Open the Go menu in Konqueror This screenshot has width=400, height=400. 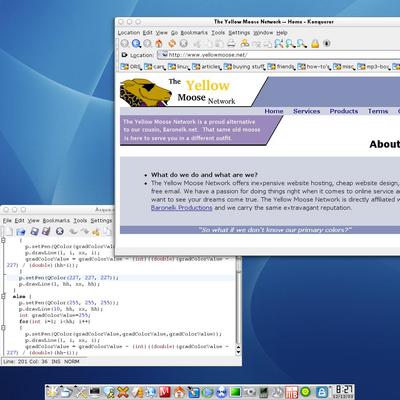point(174,33)
